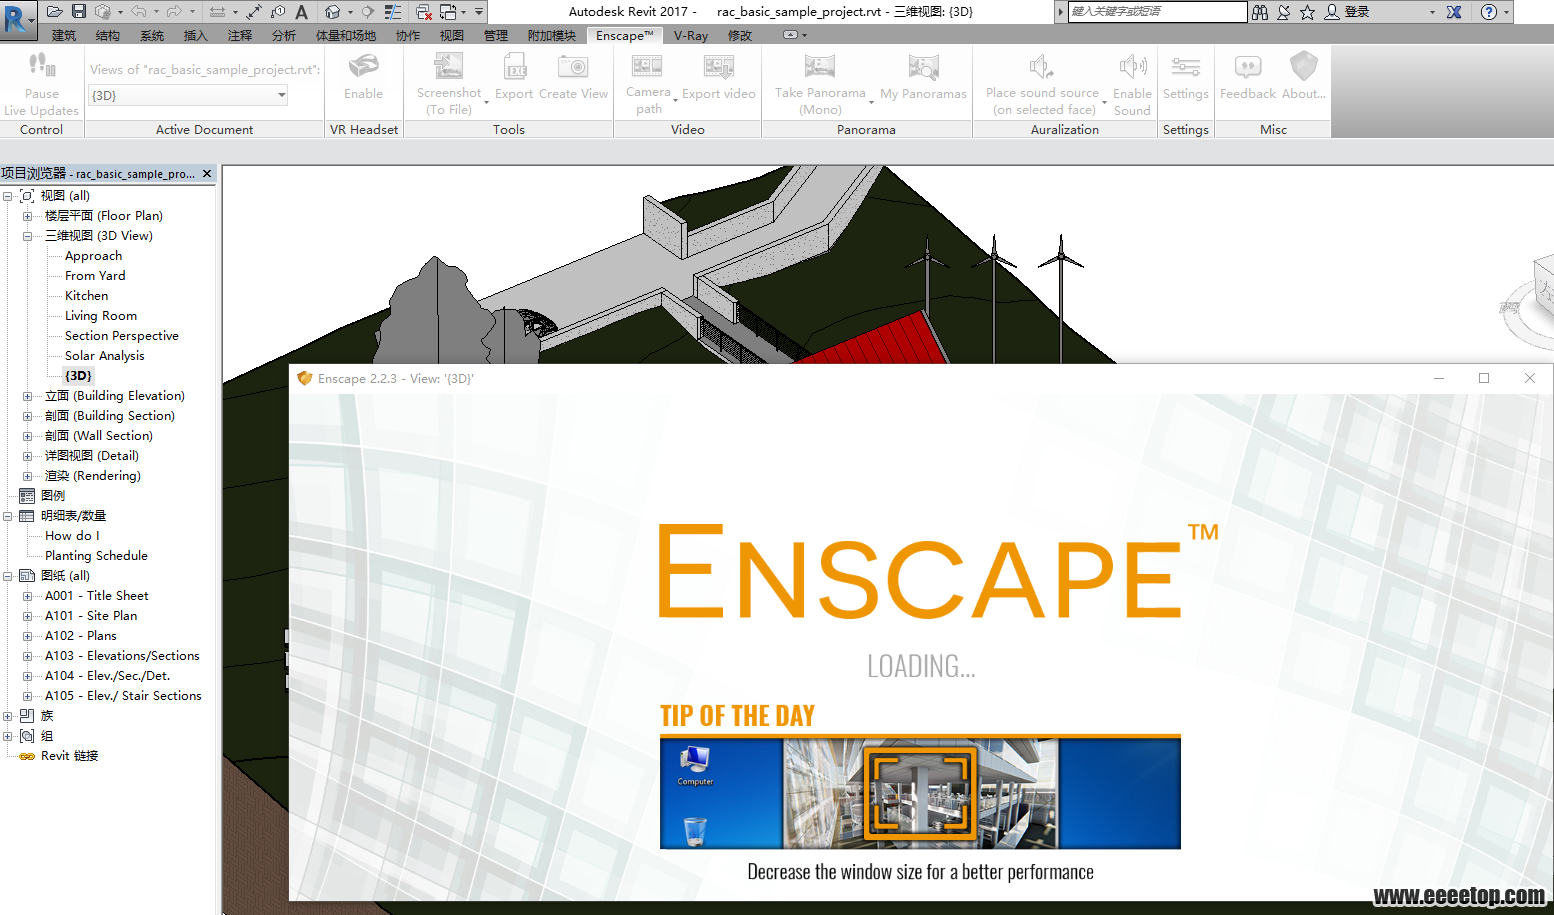Select the Solar Analysis view
The height and width of the screenshot is (915, 1554).
tap(105, 356)
